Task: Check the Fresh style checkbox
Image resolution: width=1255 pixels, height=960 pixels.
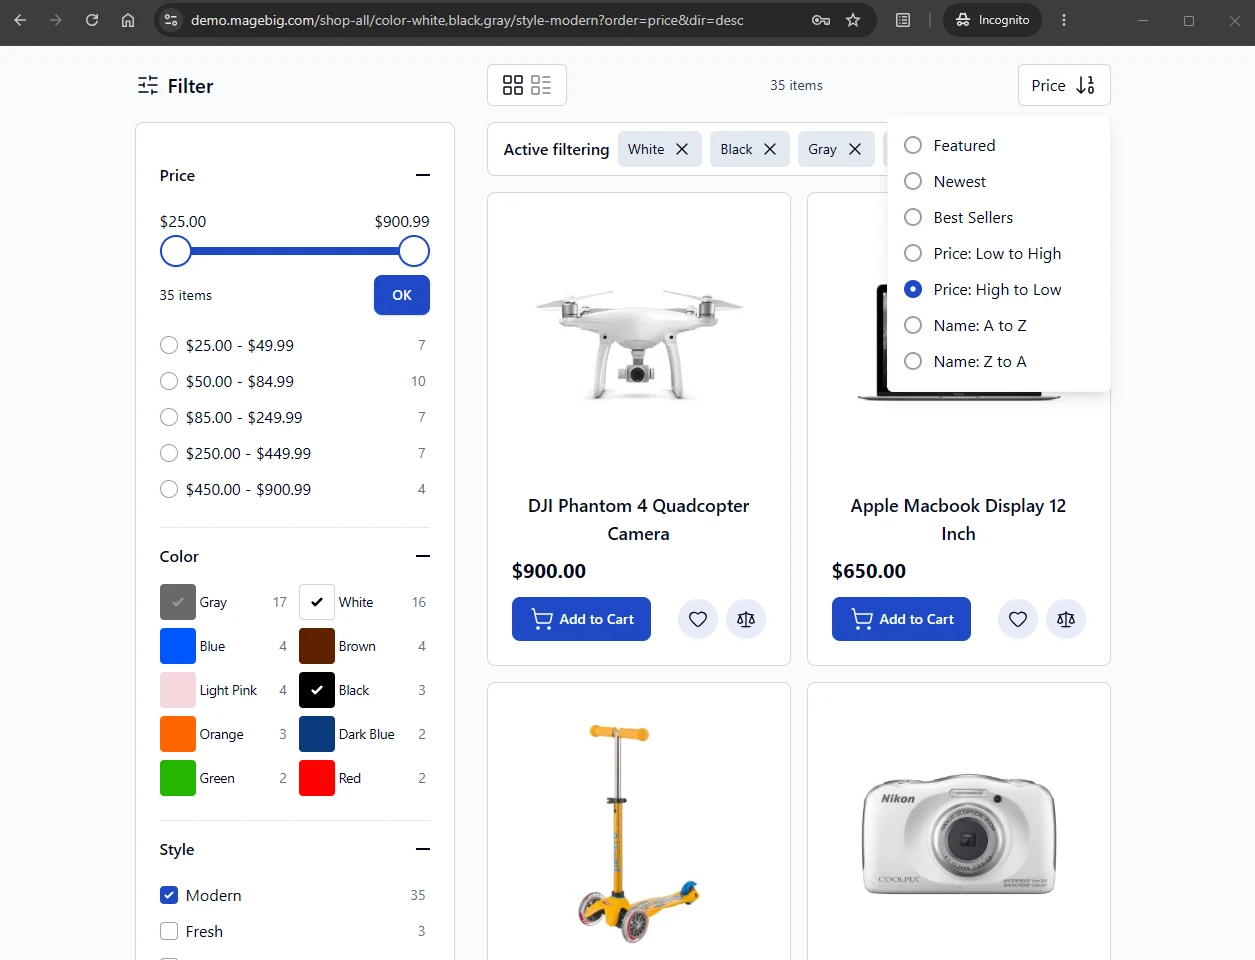Action: point(169,931)
